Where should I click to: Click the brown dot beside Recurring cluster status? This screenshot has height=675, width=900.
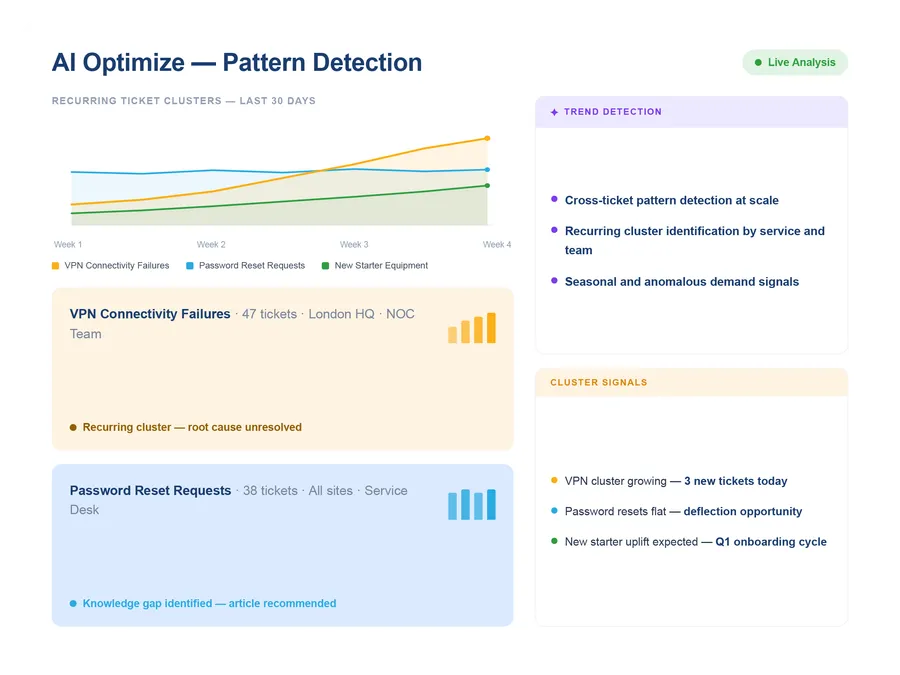(x=73, y=427)
